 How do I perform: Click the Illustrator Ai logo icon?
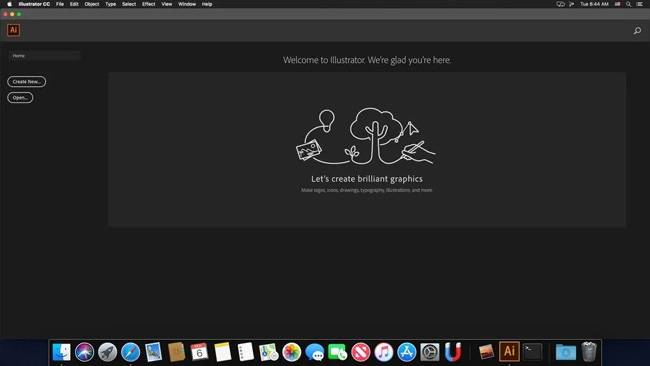coord(13,30)
